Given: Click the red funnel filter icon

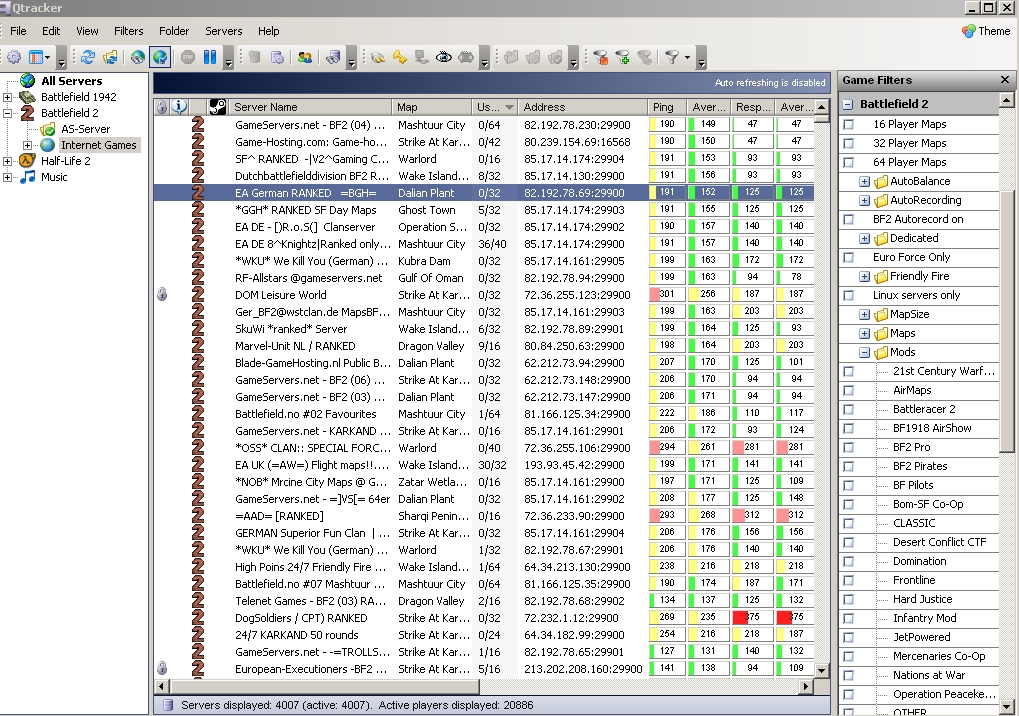Looking at the screenshot, I should 600,57.
